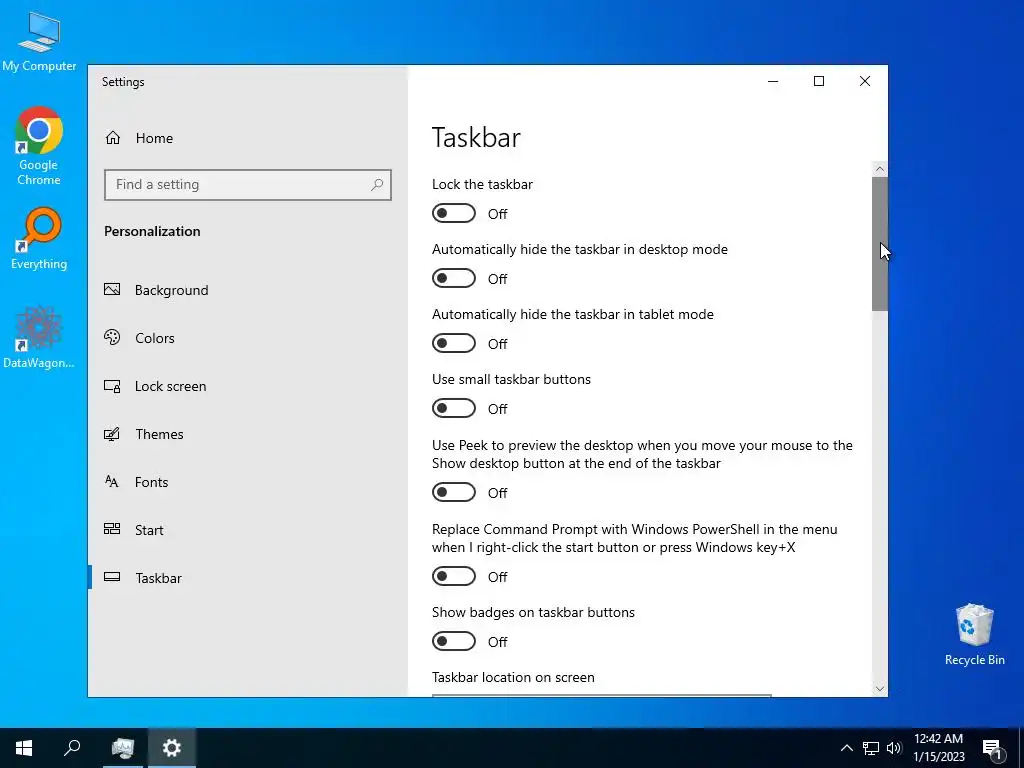Open the Lock screen settings page
The height and width of the screenshot is (768, 1024).
click(x=248, y=386)
